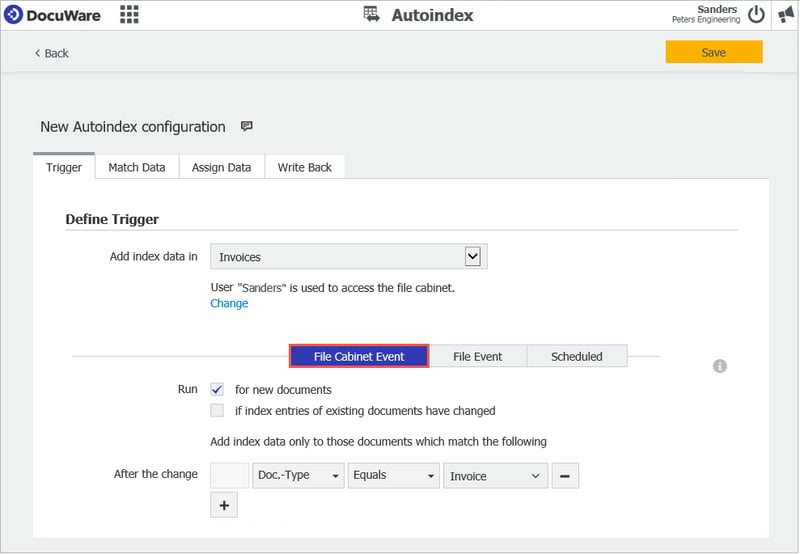Switch to the Match Data tab
This screenshot has height=554, width=800.
[137, 167]
